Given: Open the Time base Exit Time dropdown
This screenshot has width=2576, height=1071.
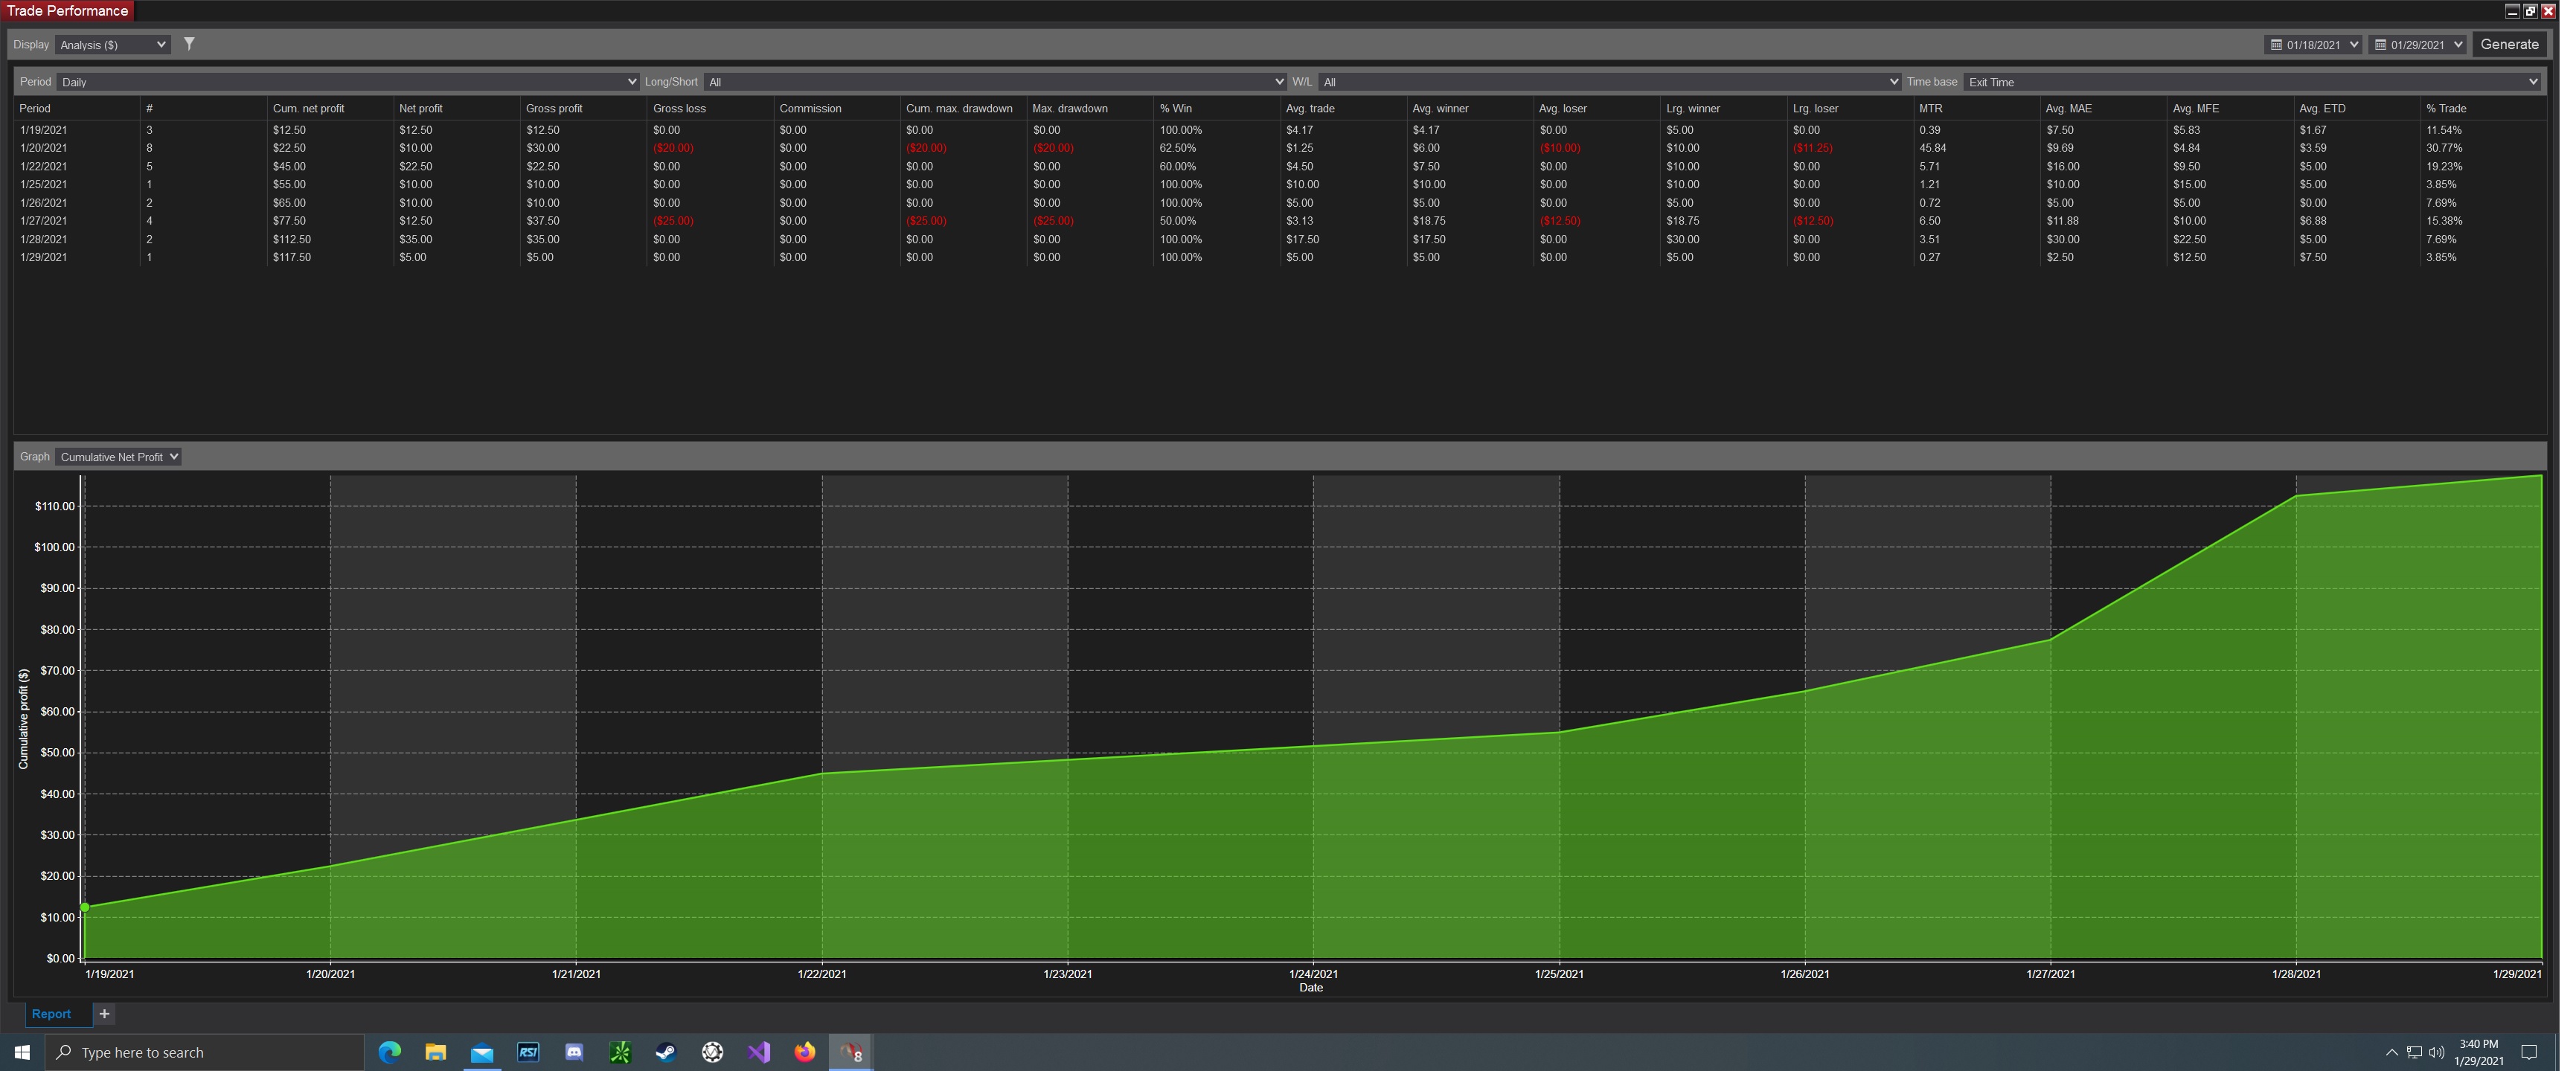Looking at the screenshot, I should coord(2252,82).
